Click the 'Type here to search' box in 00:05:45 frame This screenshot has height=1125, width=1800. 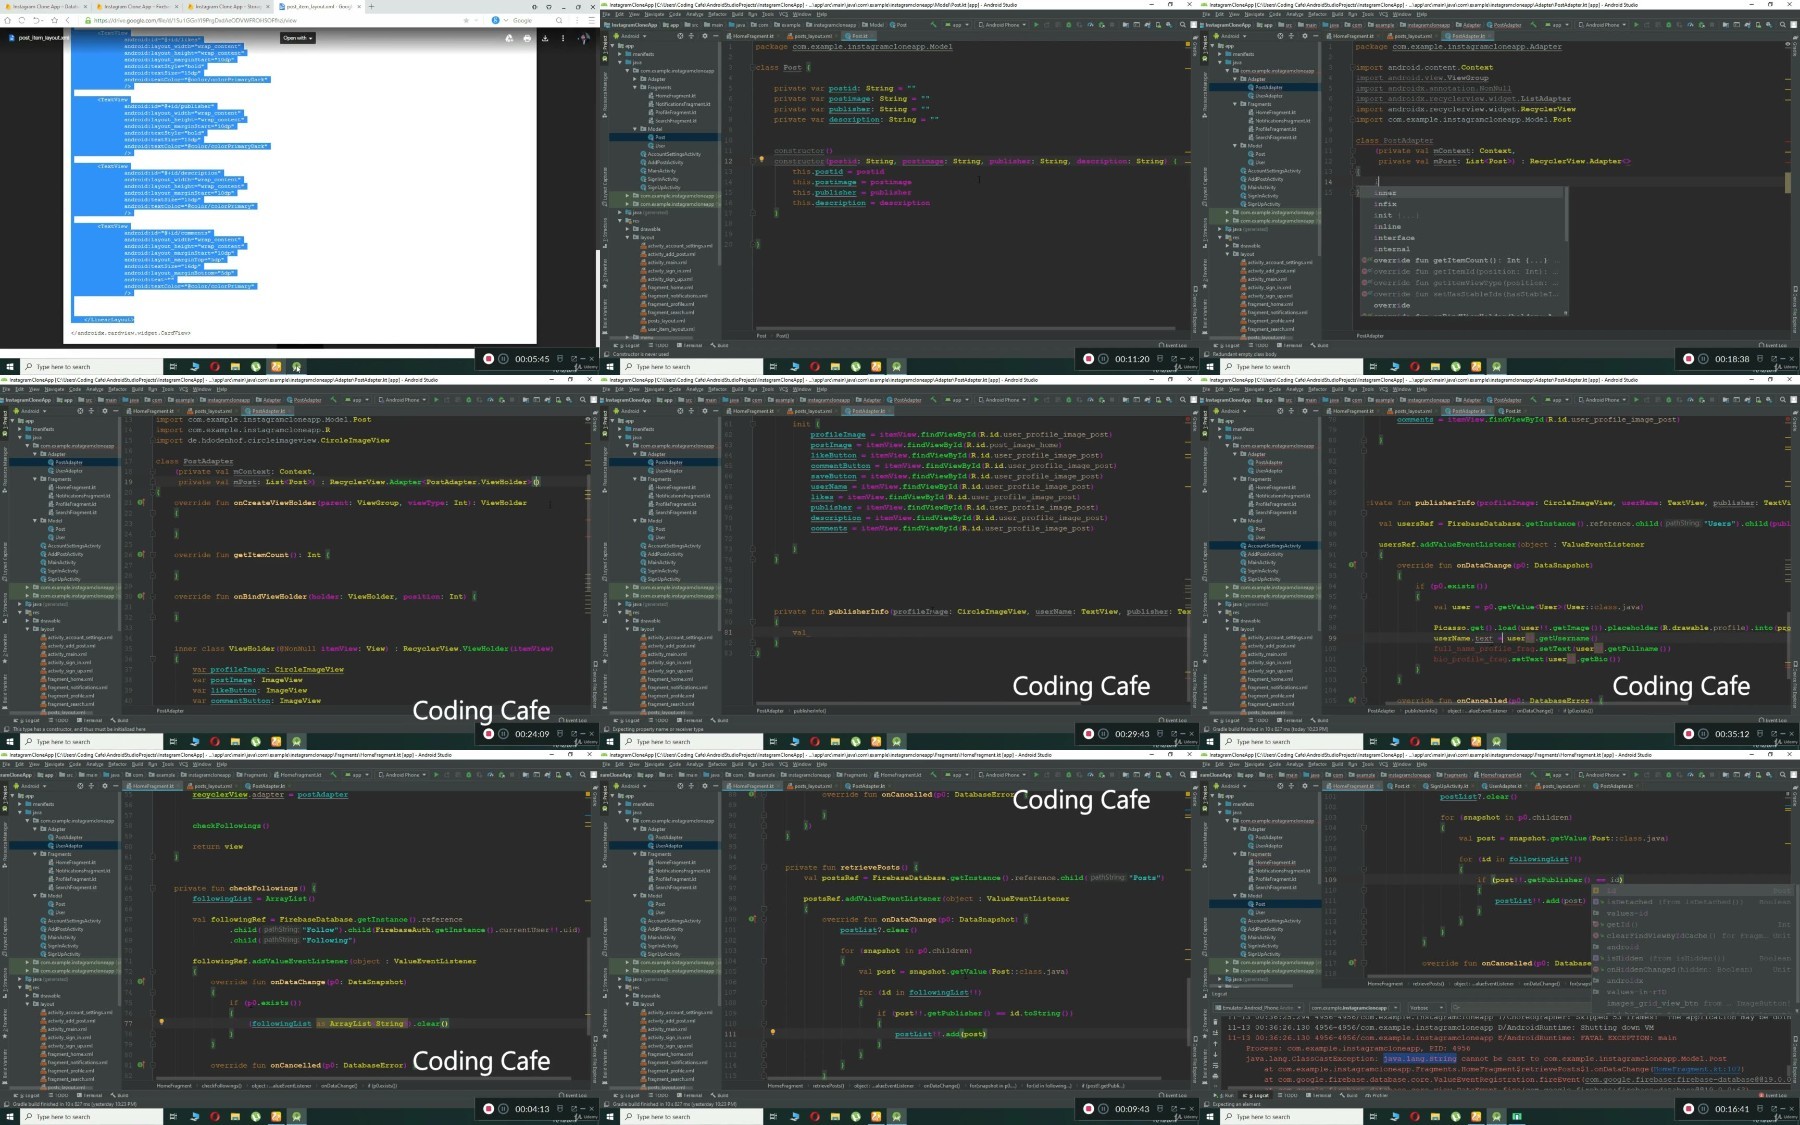(92, 366)
